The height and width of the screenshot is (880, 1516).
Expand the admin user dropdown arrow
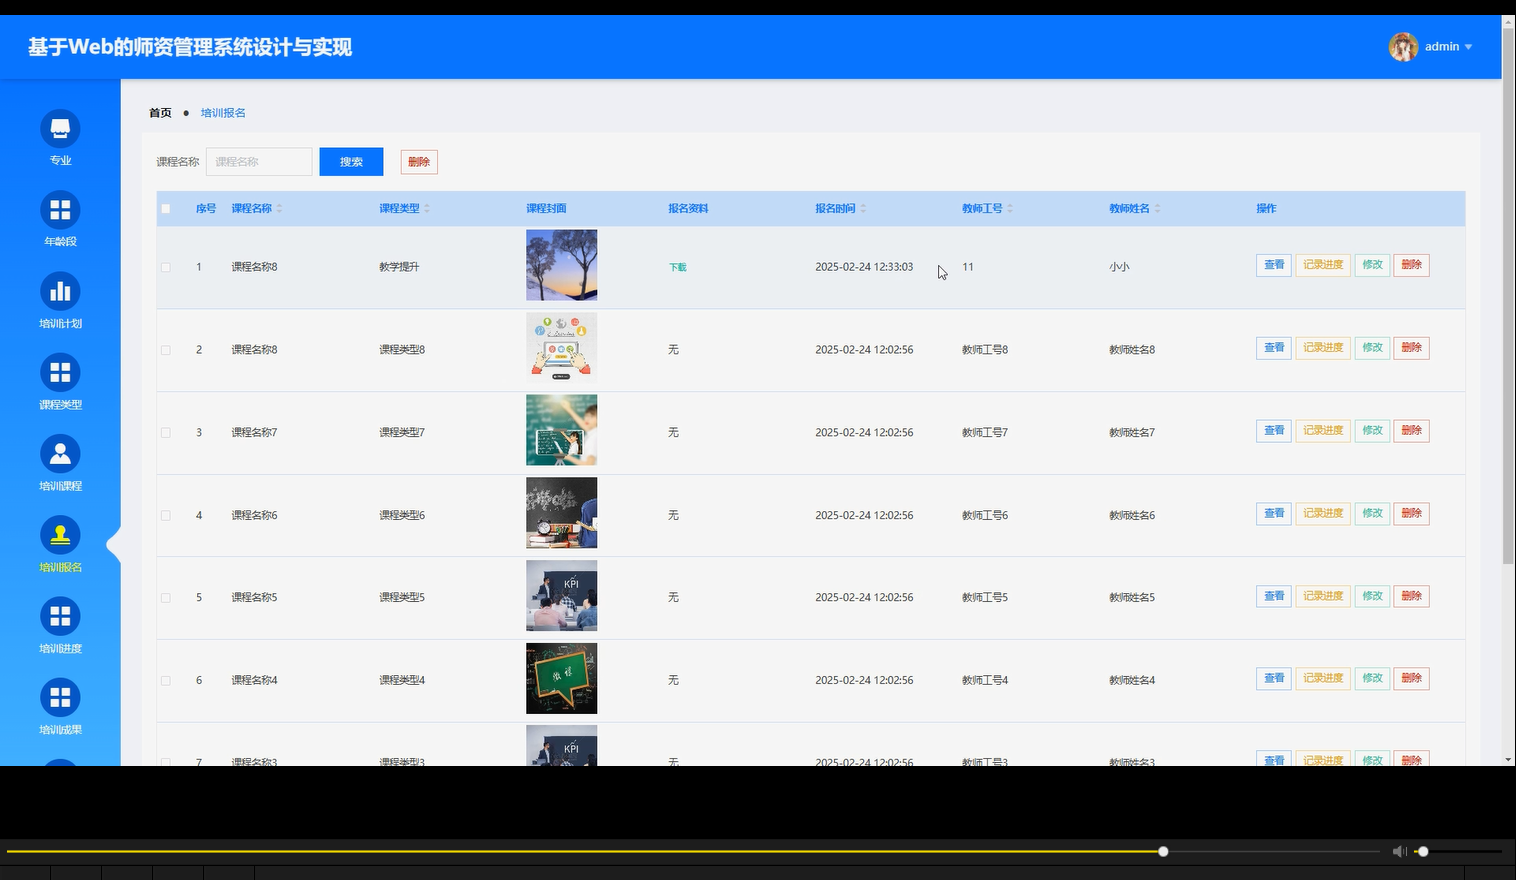click(1468, 47)
